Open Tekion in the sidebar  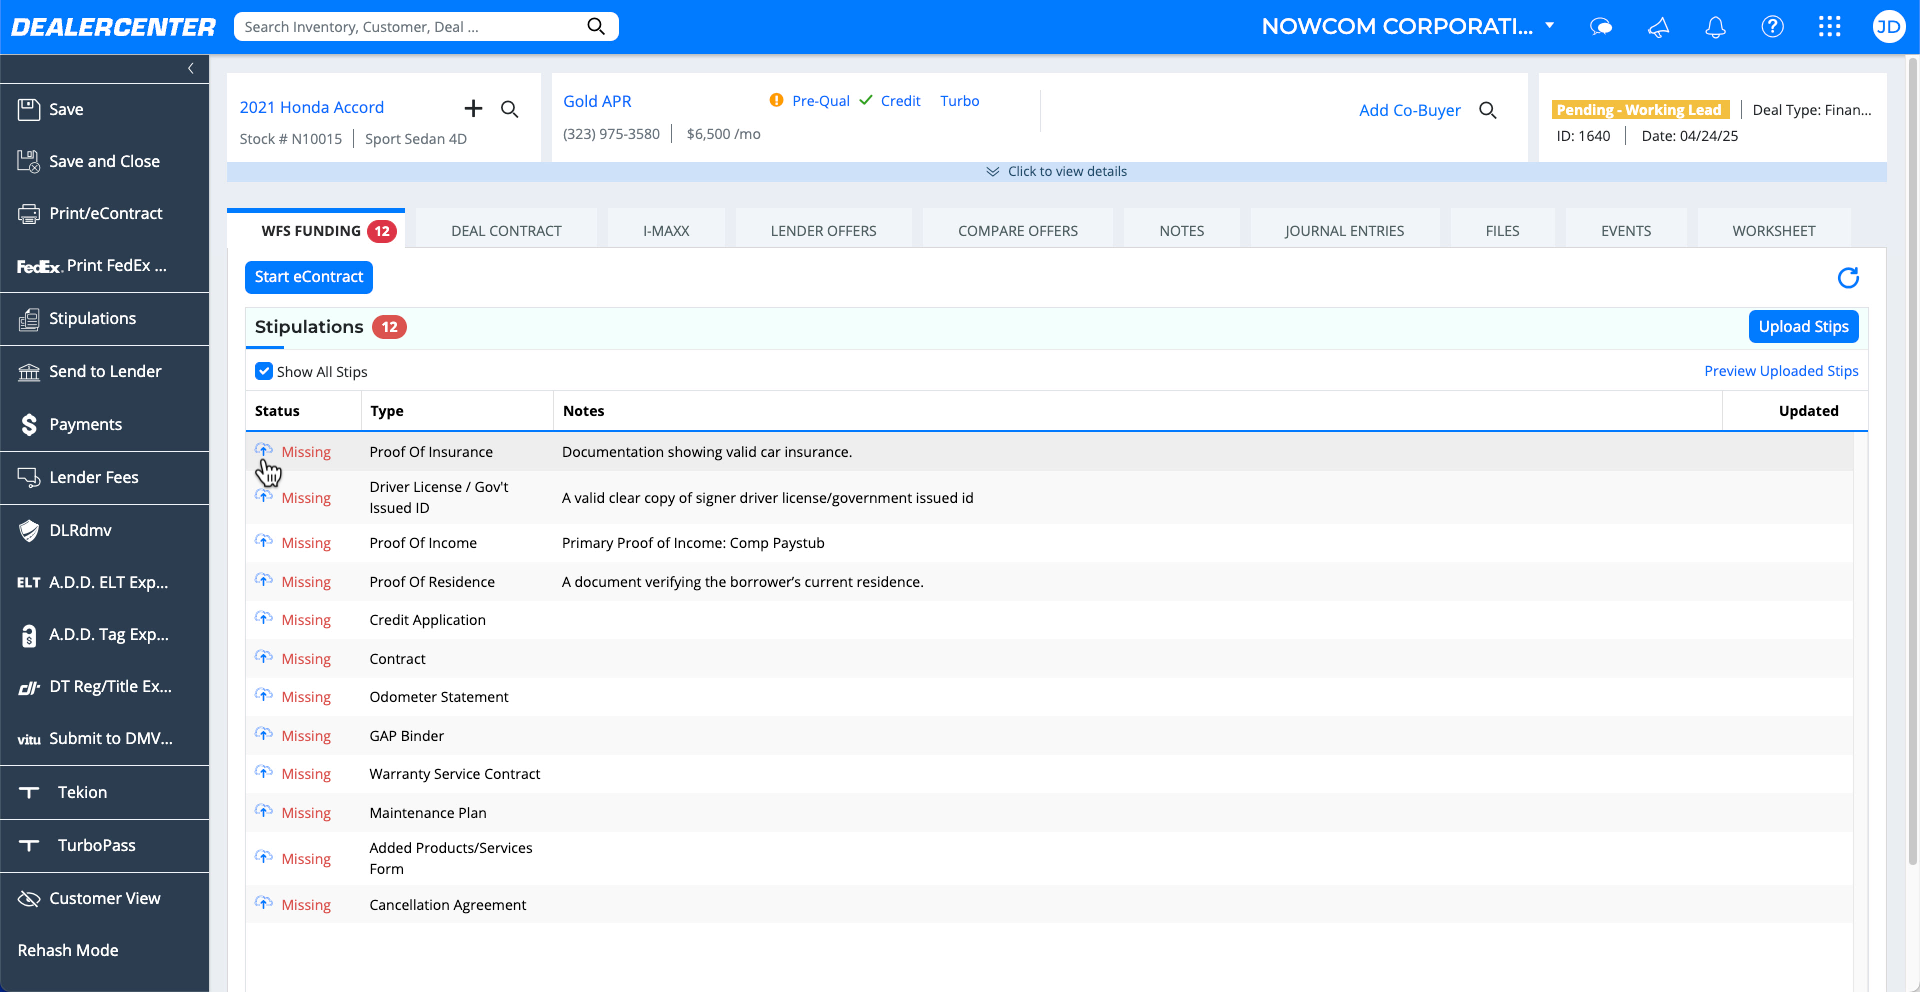[x=105, y=793]
